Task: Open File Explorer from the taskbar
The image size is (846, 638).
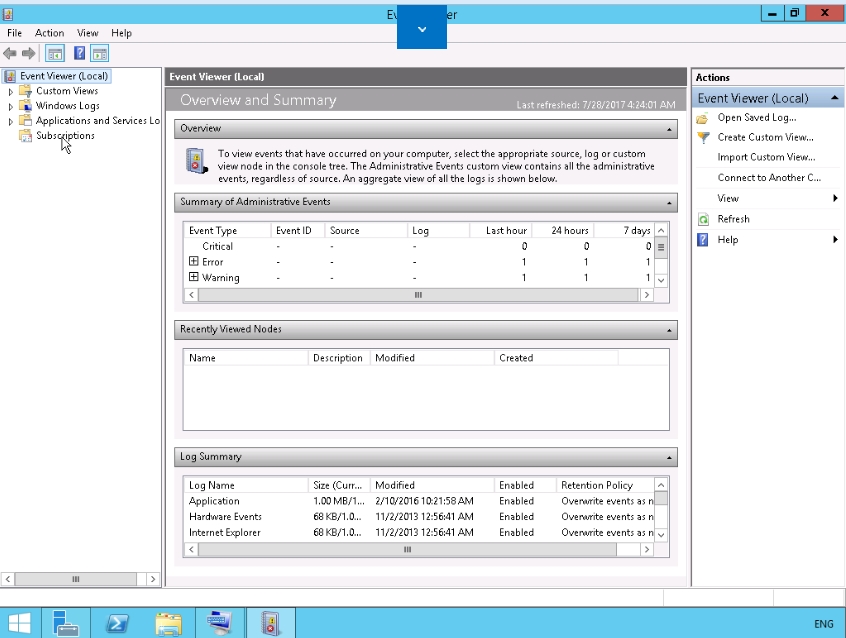Action: tap(168, 623)
